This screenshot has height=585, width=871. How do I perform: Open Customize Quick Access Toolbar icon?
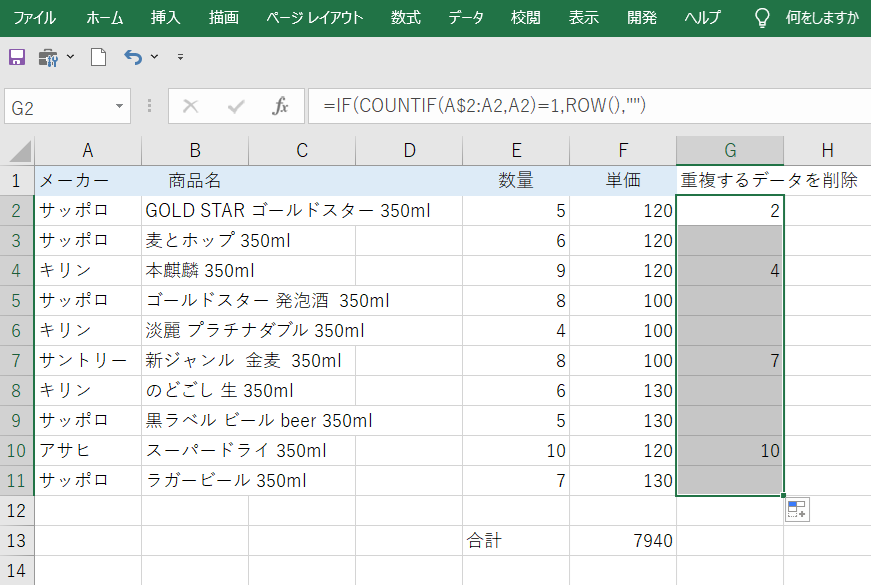[178, 57]
